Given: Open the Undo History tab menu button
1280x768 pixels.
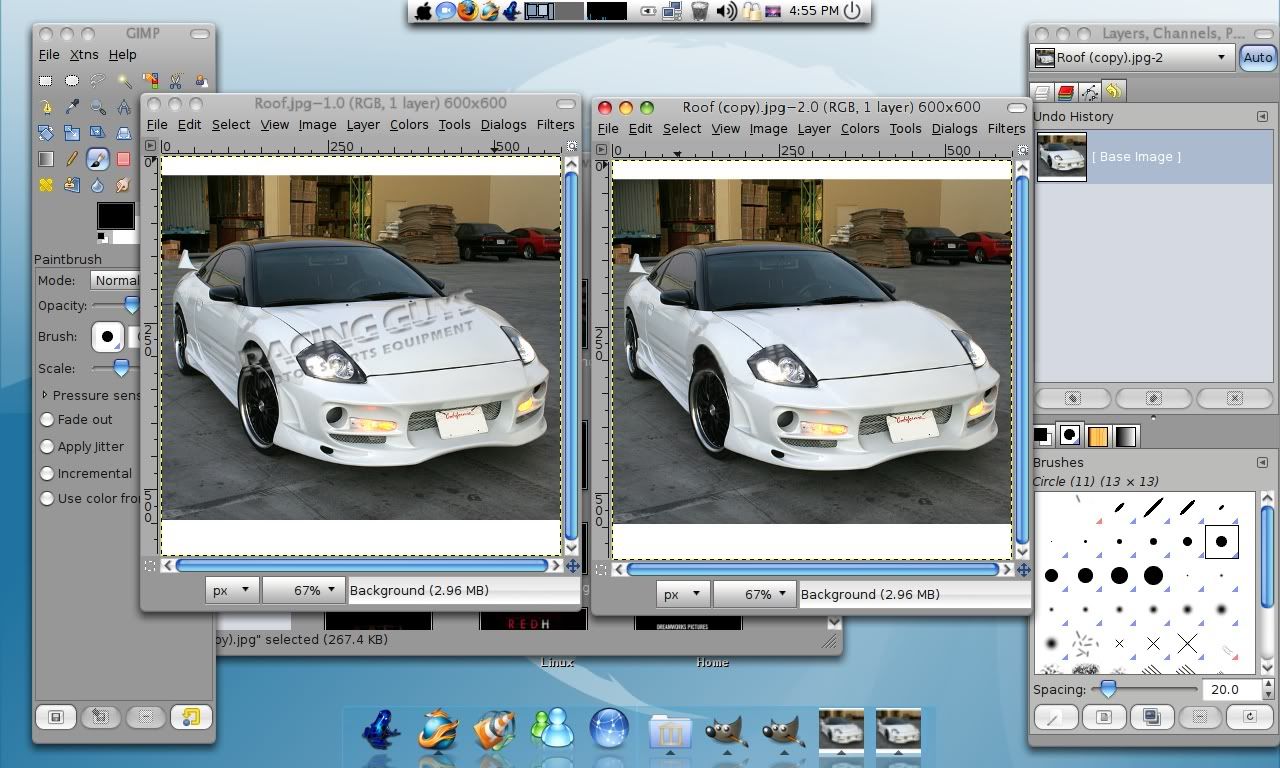Looking at the screenshot, I should (1263, 117).
